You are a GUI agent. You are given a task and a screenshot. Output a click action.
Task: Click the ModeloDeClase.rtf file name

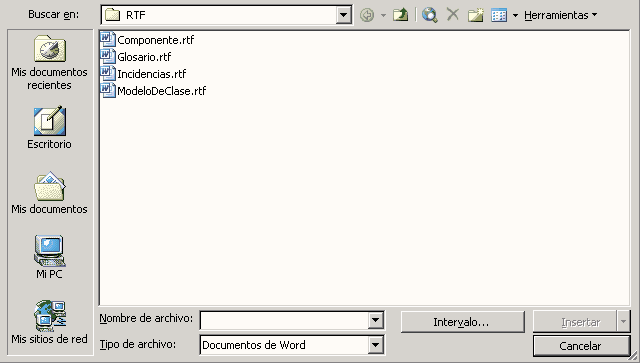(x=162, y=91)
